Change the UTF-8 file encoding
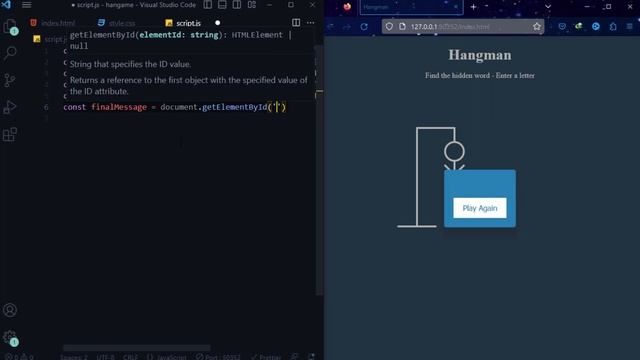 106,357
